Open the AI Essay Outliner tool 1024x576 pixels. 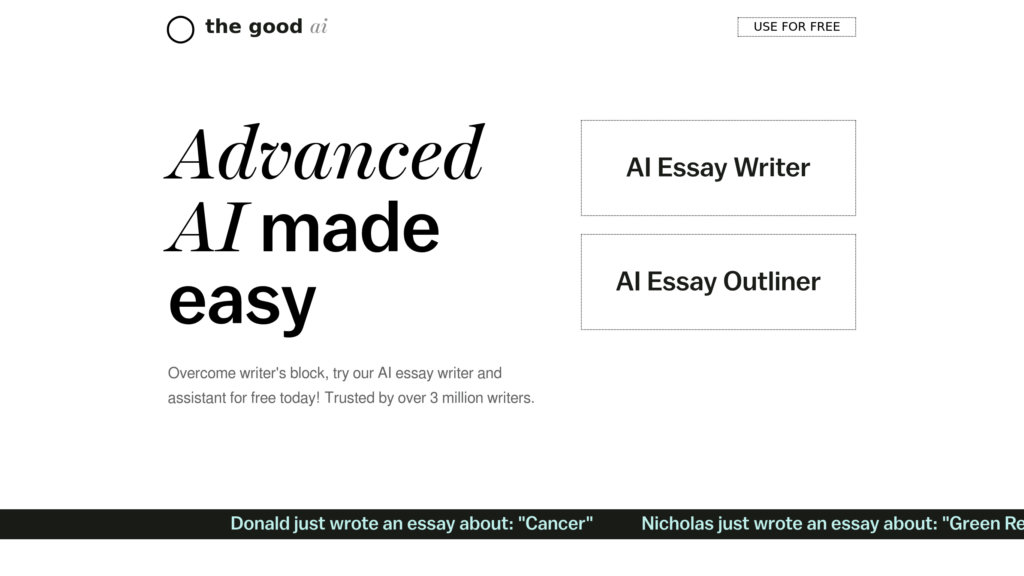coord(718,282)
